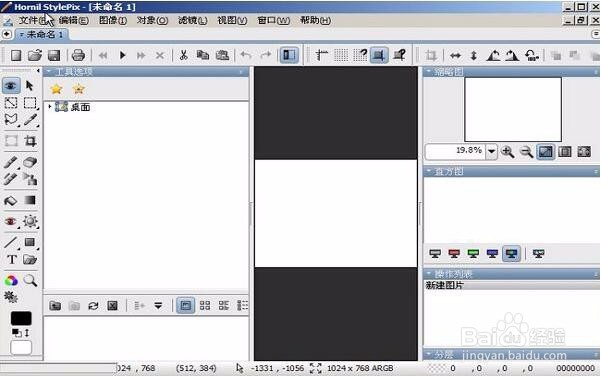
Task: Open the 窗口(W) menu
Action: tap(273, 21)
